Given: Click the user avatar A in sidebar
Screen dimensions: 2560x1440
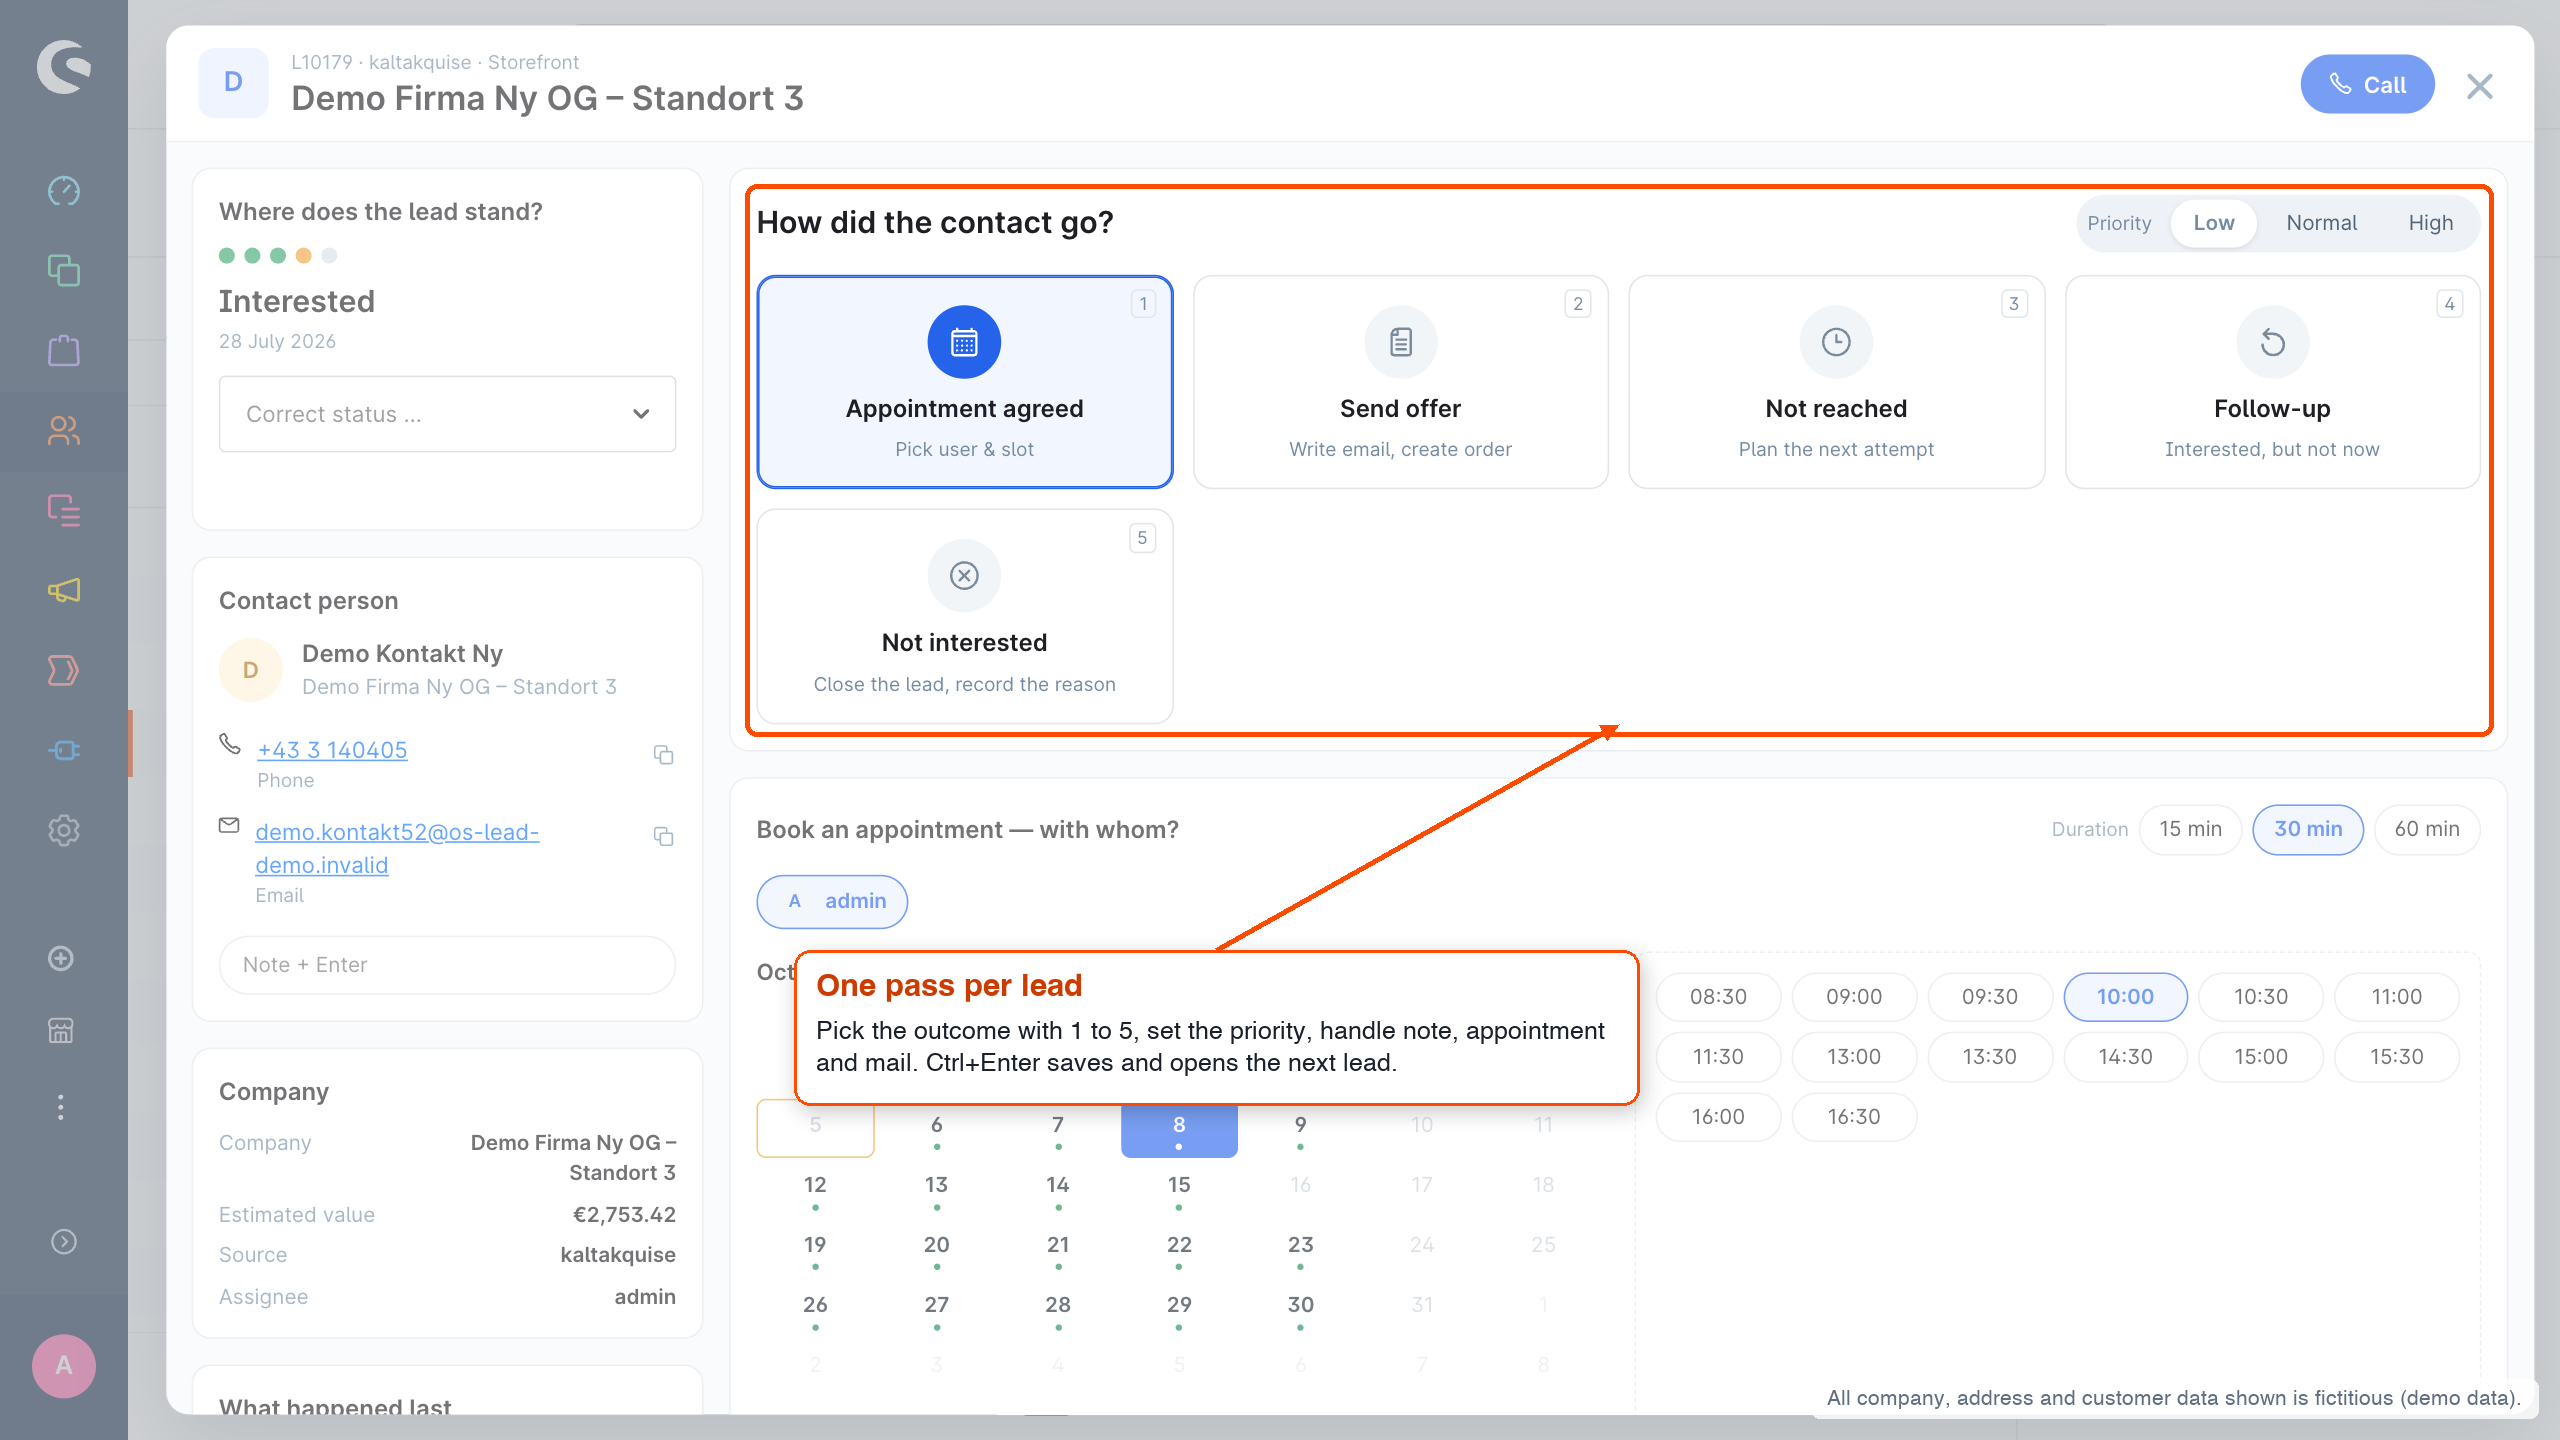Looking at the screenshot, I should 64,1366.
